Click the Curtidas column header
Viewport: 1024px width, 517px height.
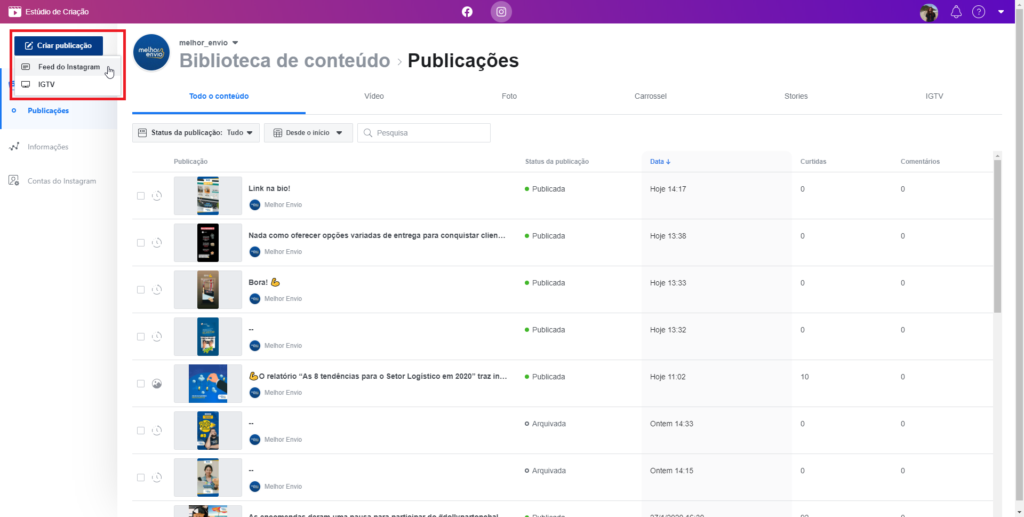click(813, 161)
